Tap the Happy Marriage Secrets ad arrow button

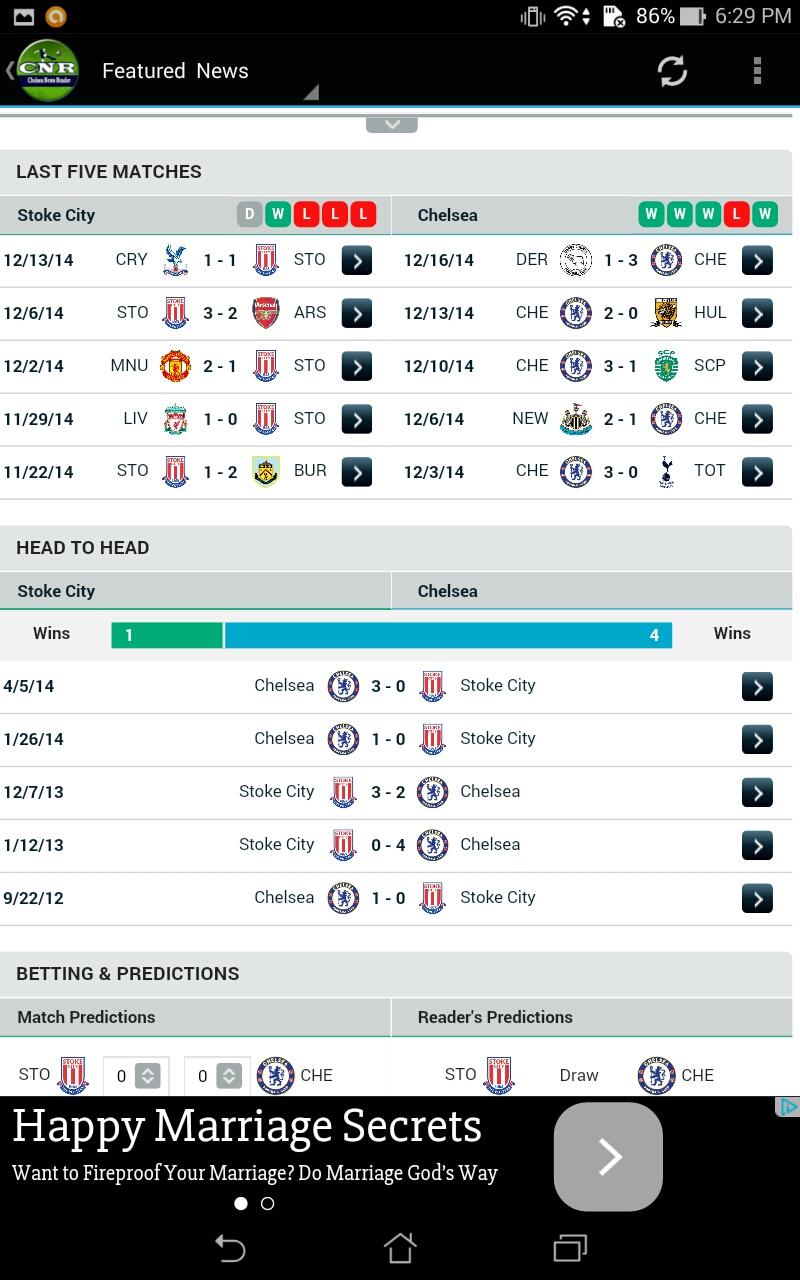pyautogui.click(x=608, y=1156)
